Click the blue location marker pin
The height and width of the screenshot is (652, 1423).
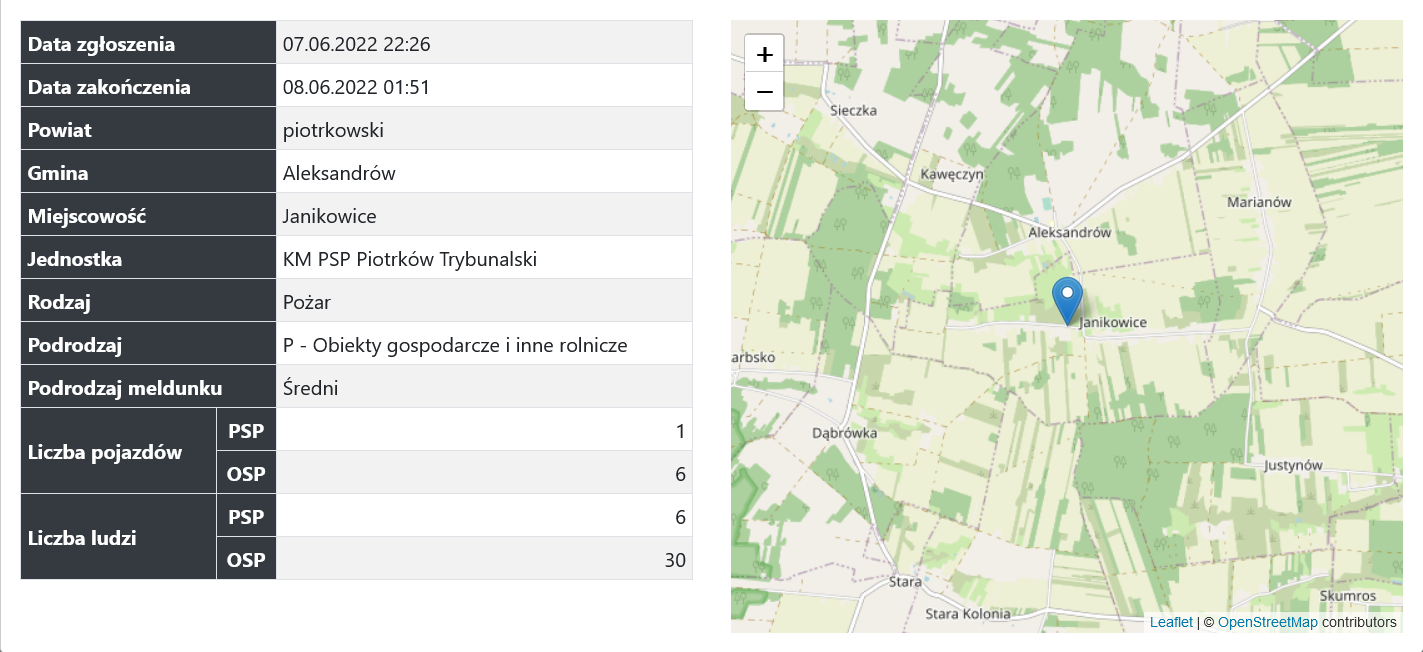pos(1067,299)
